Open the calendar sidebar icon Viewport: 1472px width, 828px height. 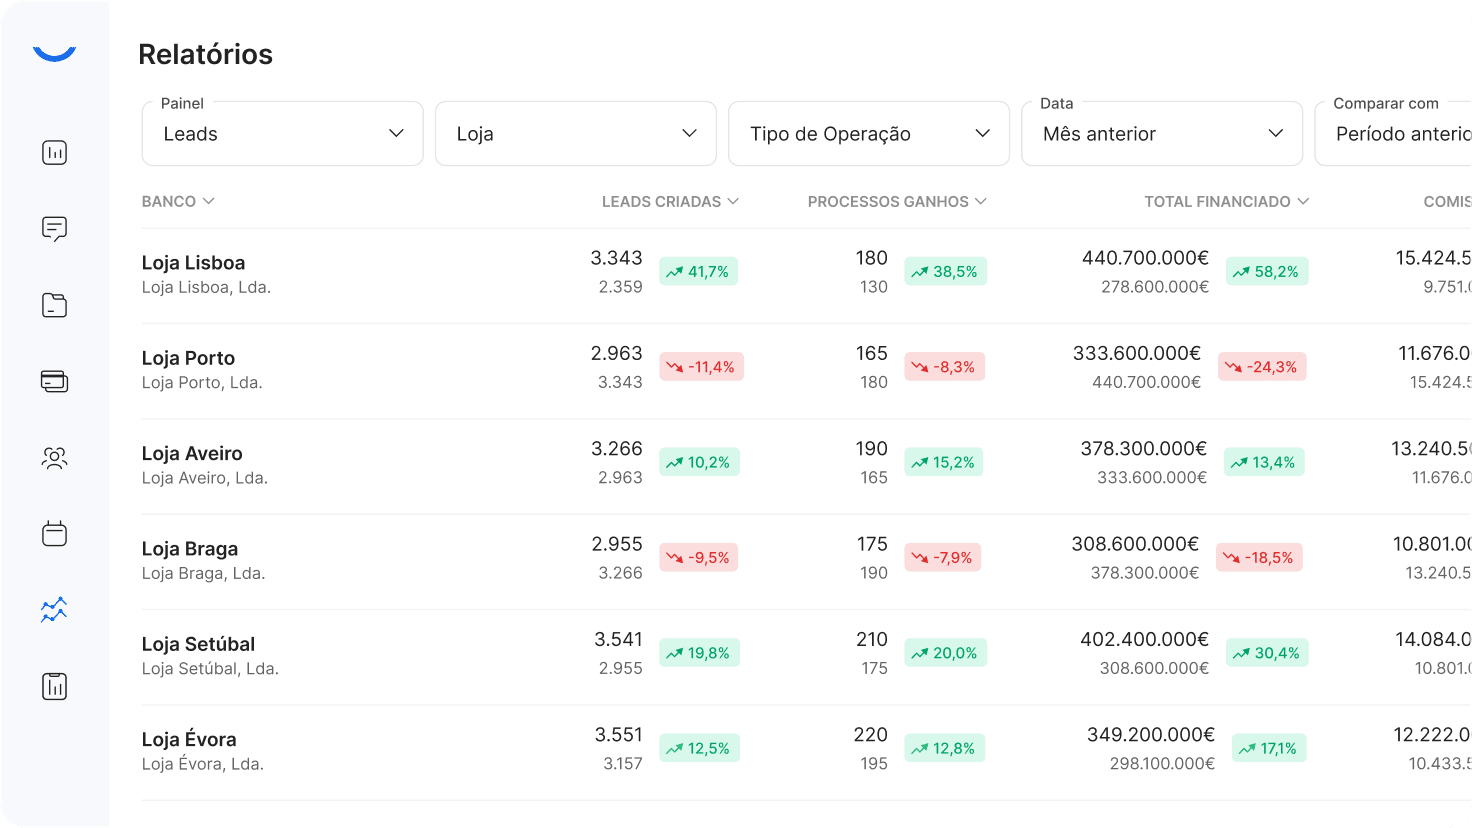(x=54, y=534)
